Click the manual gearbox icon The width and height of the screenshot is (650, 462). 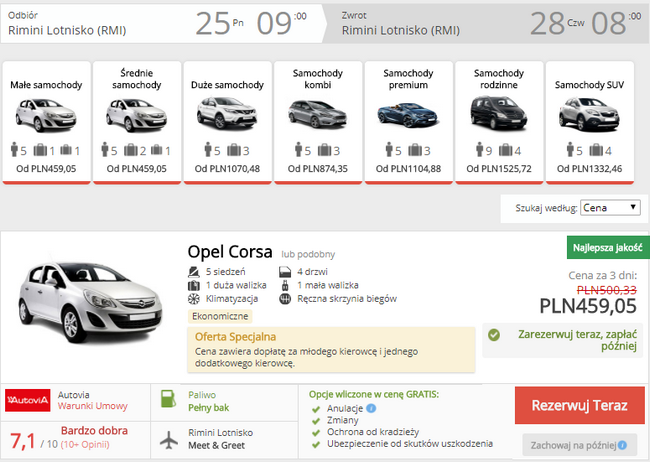point(285,298)
